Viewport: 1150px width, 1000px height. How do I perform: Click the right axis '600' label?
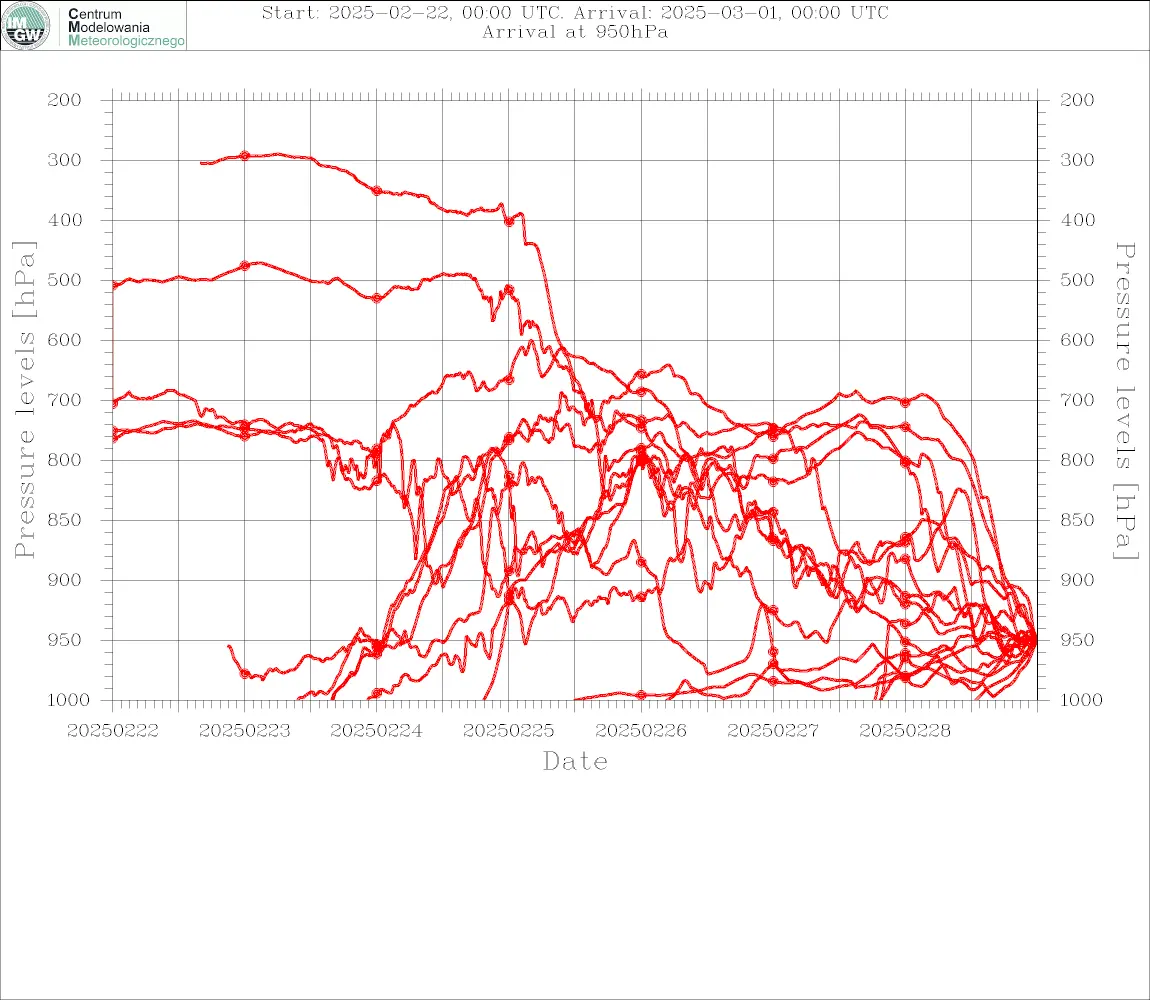point(1077,340)
